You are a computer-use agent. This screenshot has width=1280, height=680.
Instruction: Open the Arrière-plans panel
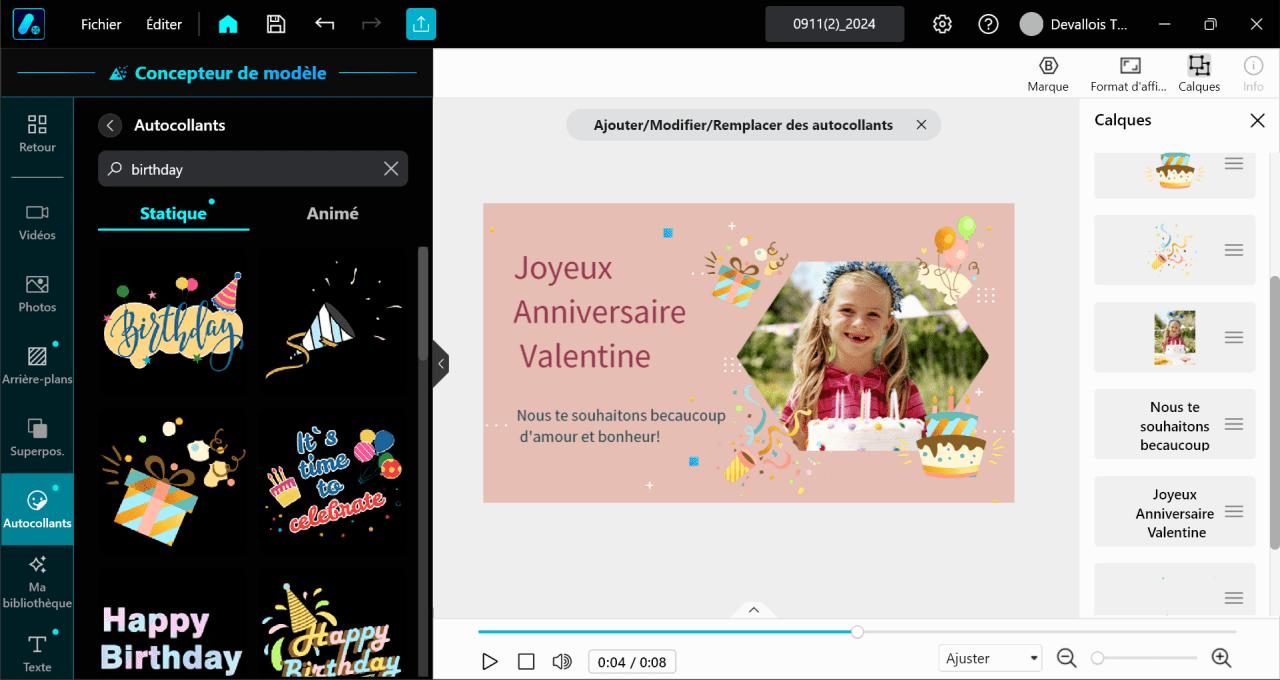(37, 364)
